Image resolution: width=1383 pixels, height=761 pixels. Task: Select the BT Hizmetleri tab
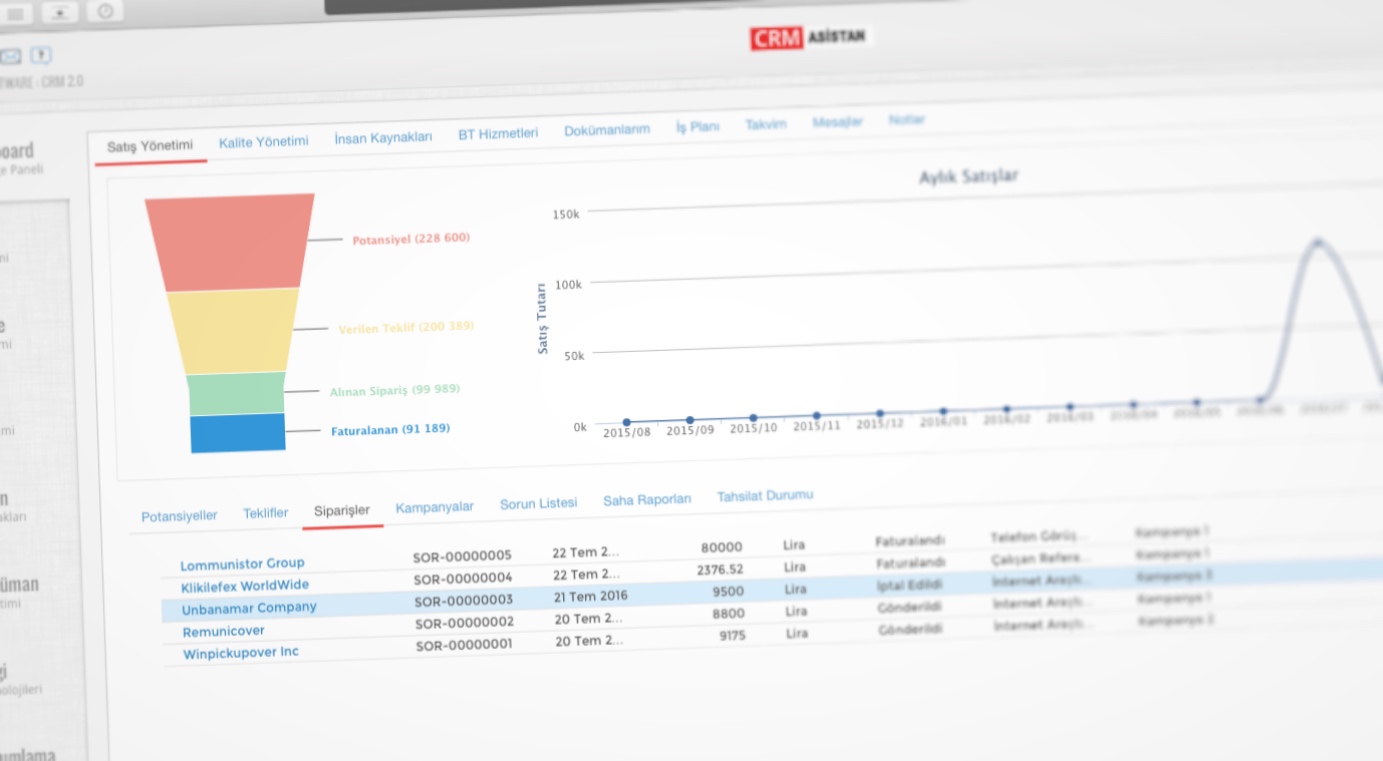coord(498,133)
